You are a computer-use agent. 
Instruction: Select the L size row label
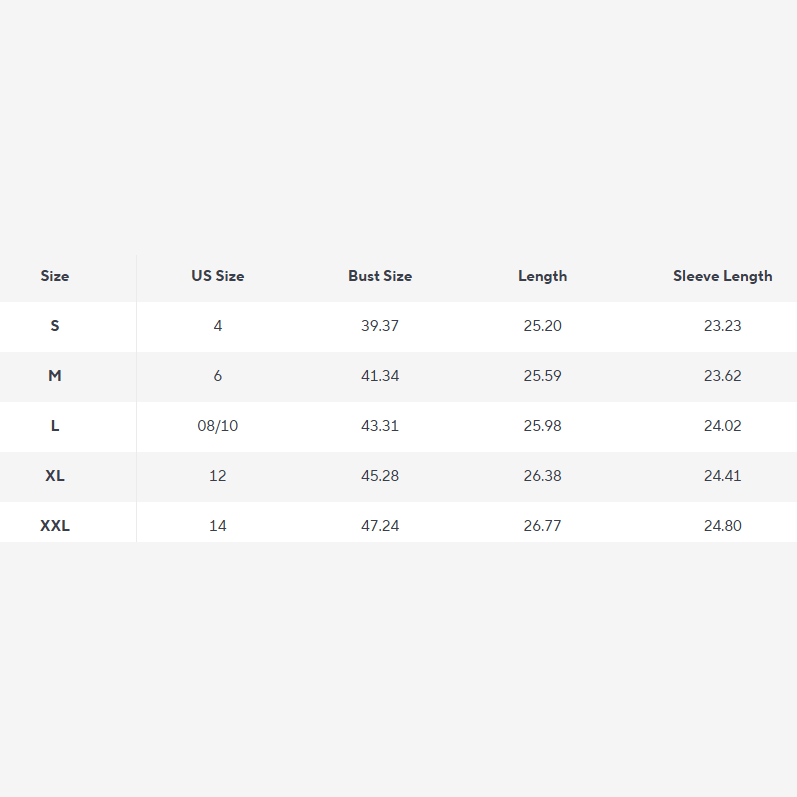point(55,426)
